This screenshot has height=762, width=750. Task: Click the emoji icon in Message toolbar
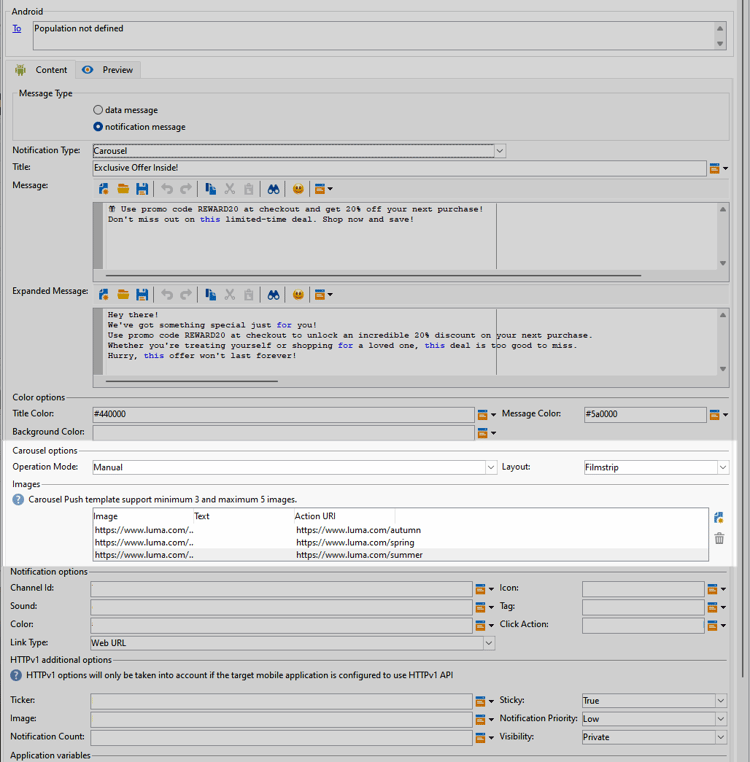click(298, 189)
